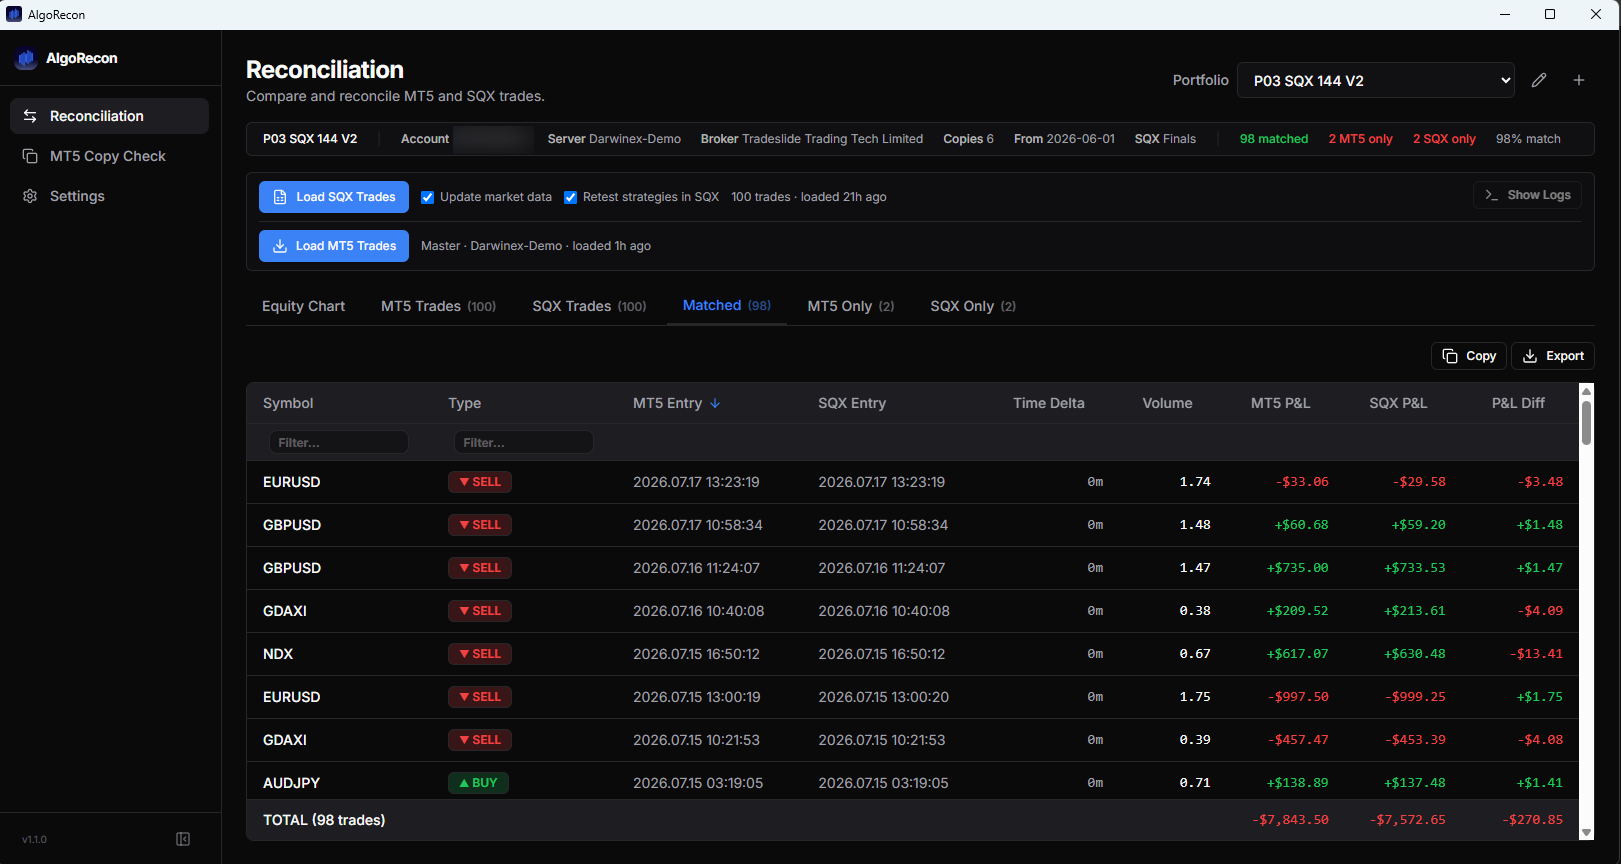Copy table data with Copy button
Viewport: 1621px width, 864px height.
pyautogui.click(x=1469, y=356)
